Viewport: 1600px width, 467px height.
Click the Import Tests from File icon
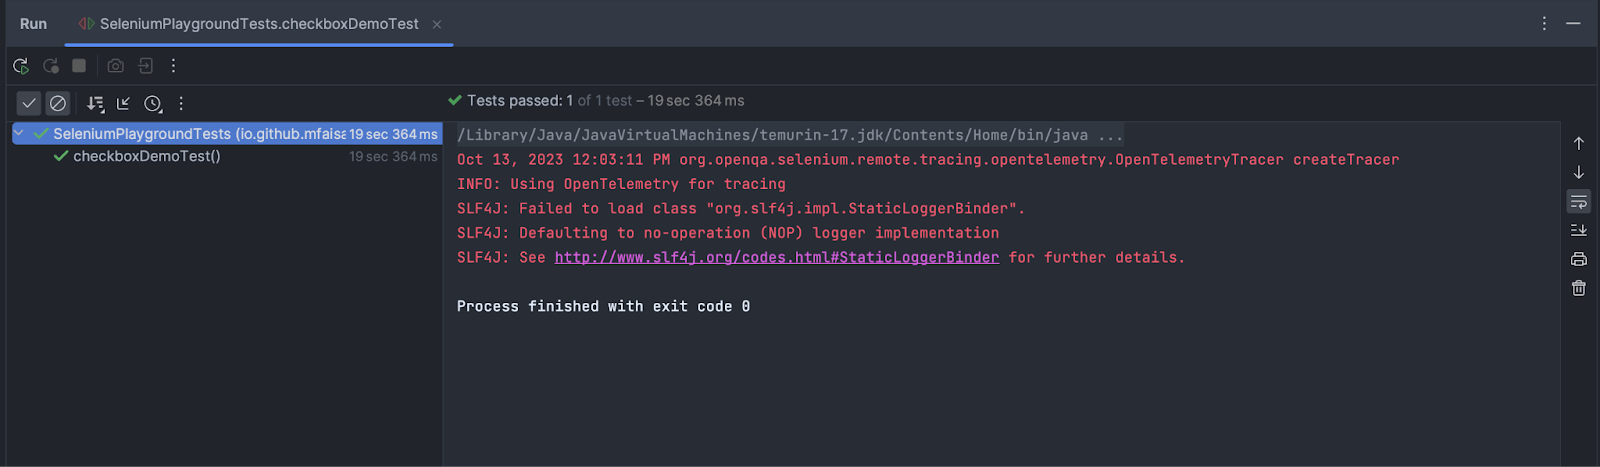tap(146, 66)
